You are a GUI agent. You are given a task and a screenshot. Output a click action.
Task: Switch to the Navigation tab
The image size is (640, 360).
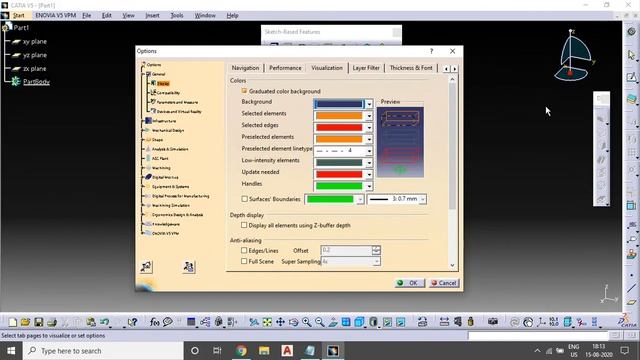coord(245,68)
